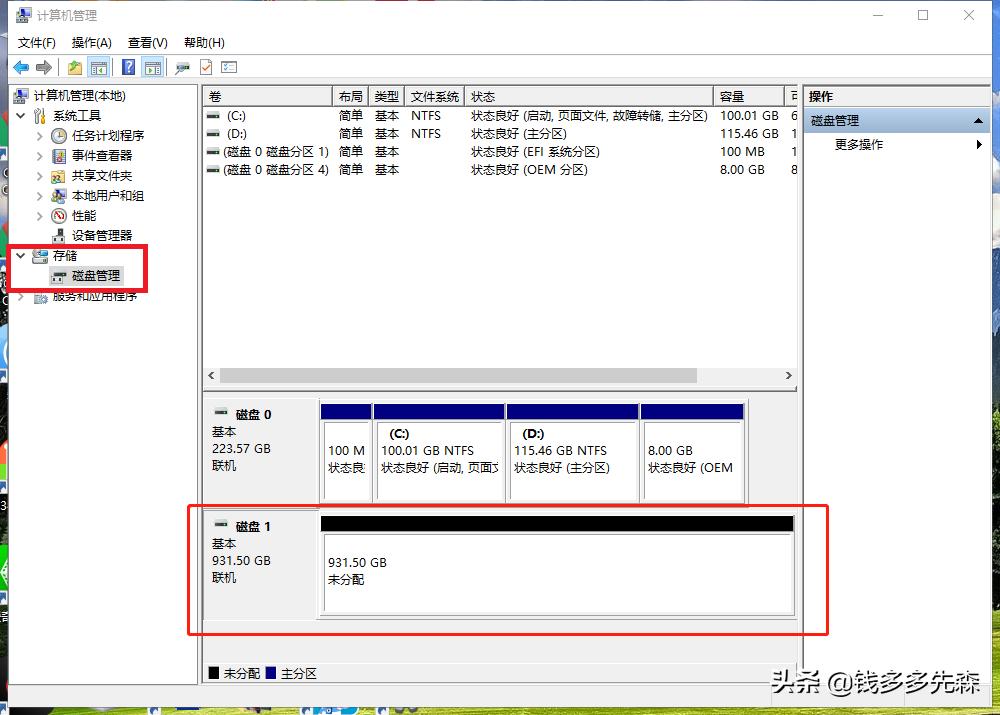The width and height of the screenshot is (1000, 715).
Task: Open the 查看(V) menu
Action: click(146, 42)
